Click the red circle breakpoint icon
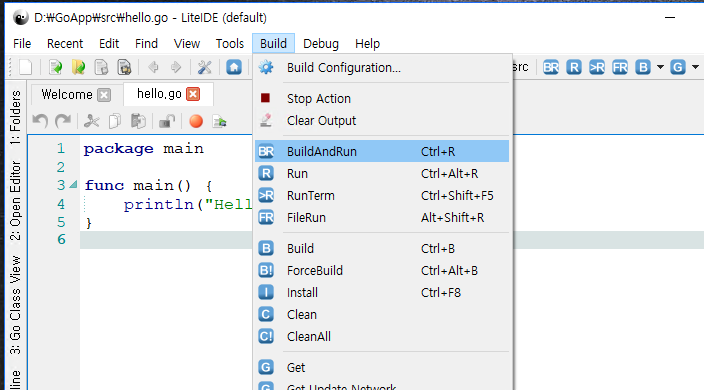Image resolution: width=704 pixels, height=390 pixels. [x=196, y=121]
